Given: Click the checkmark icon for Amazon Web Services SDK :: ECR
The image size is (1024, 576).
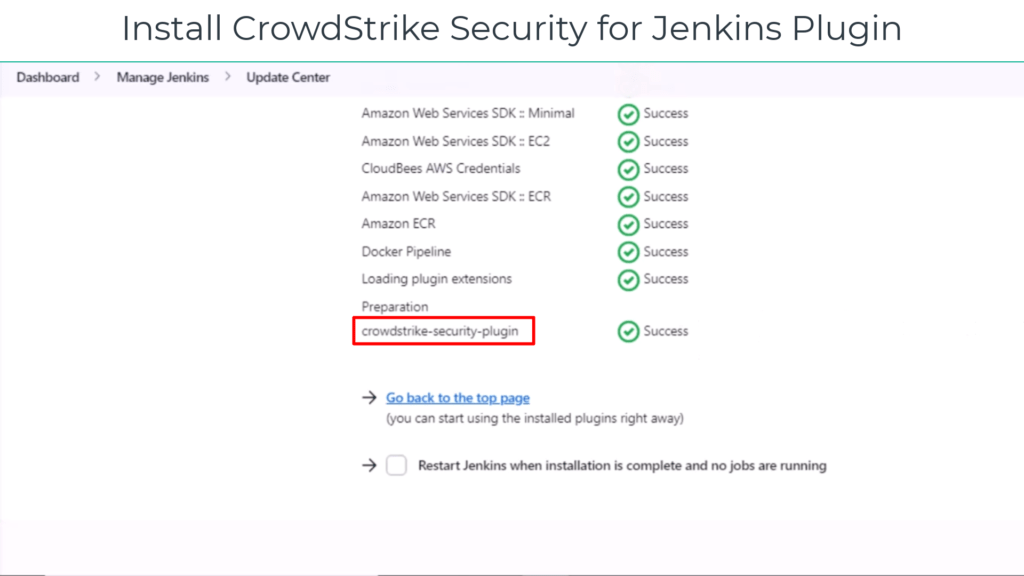Looking at the screenshot, I should (628, 196).
